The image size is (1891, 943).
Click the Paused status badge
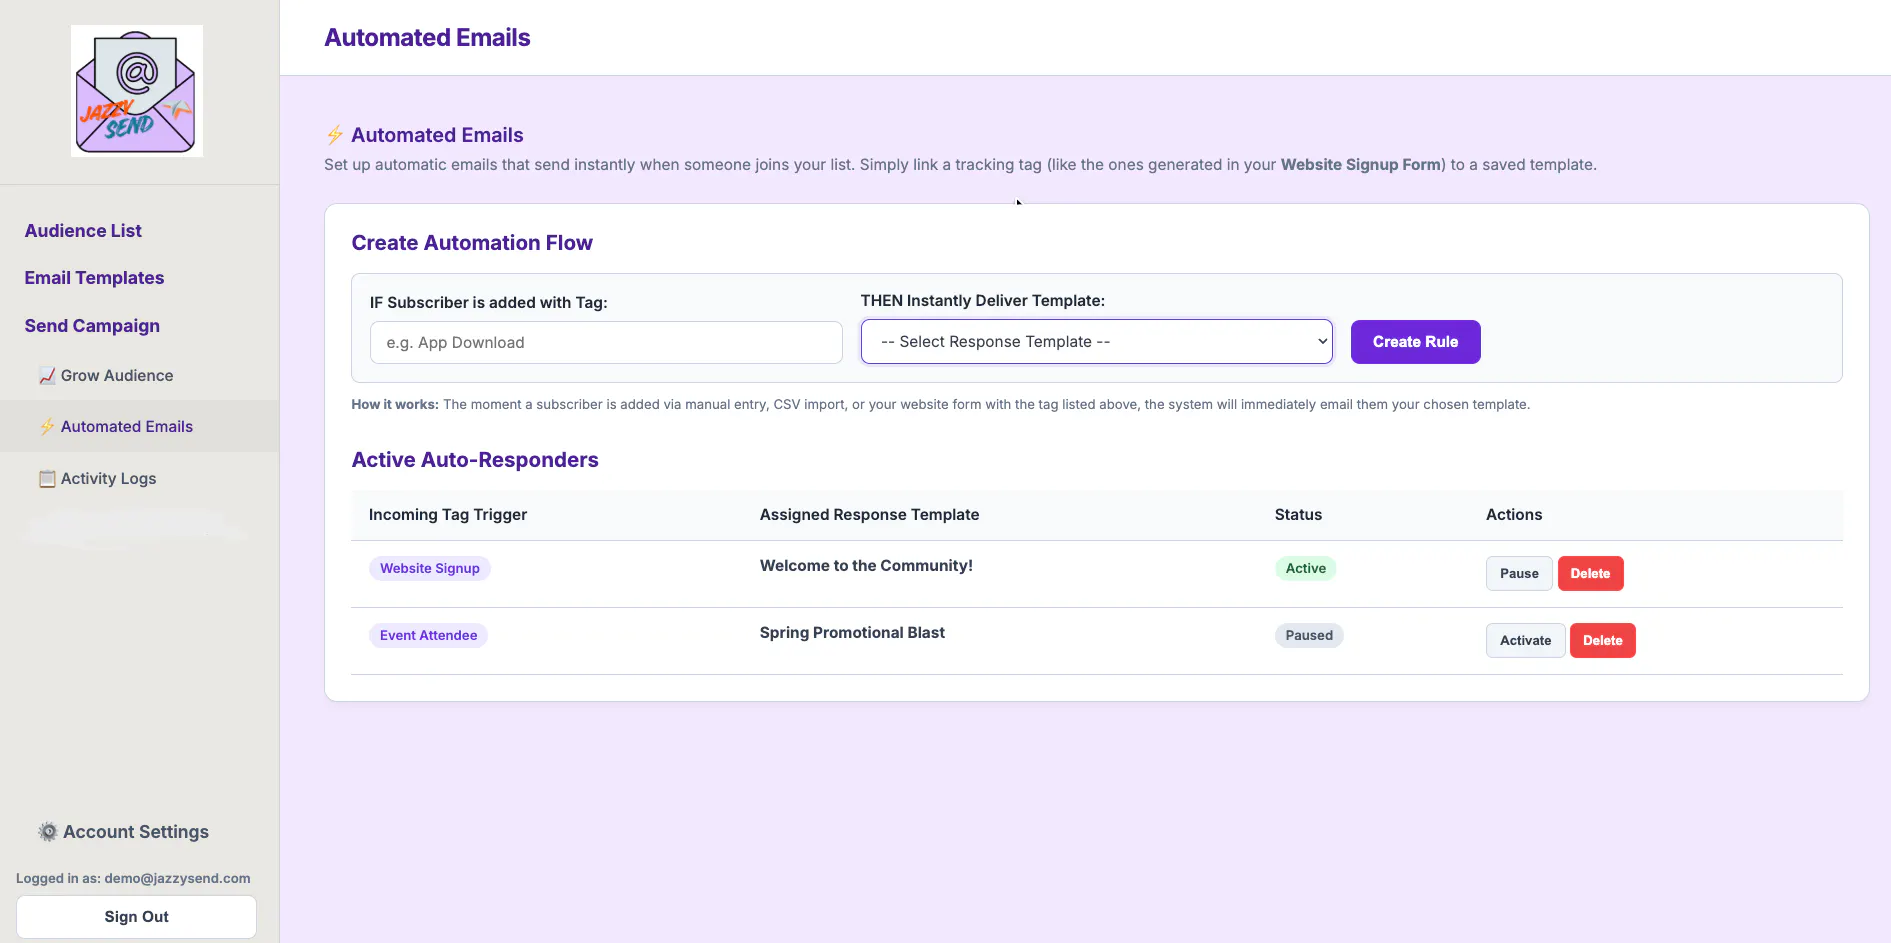[1309, 636]
